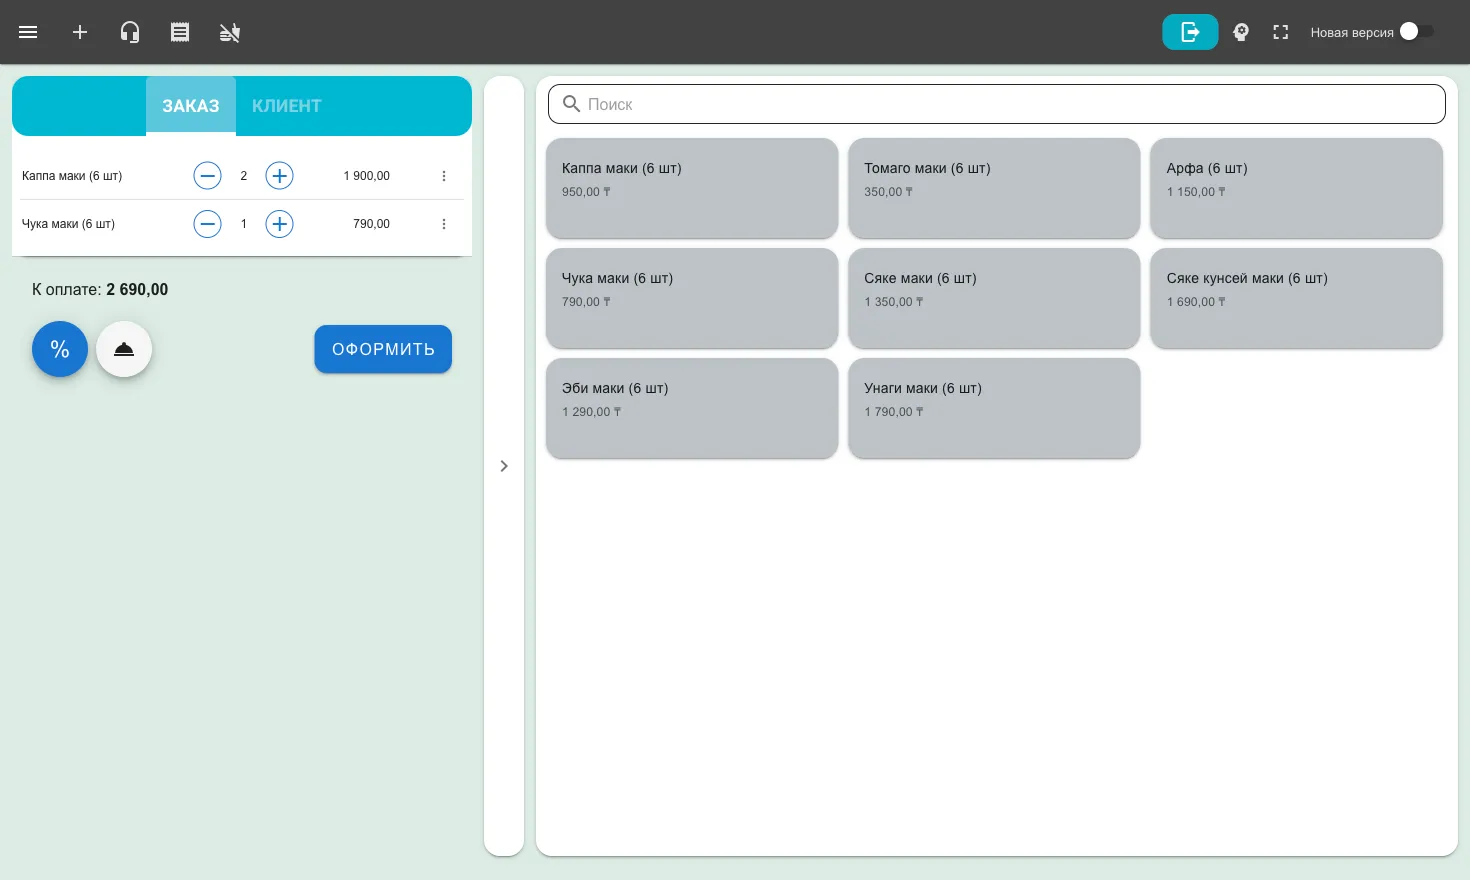Add Томаго маки (6 шт) product card
The width and height of the screenshot is (1470, 880).
pos(994,188)
